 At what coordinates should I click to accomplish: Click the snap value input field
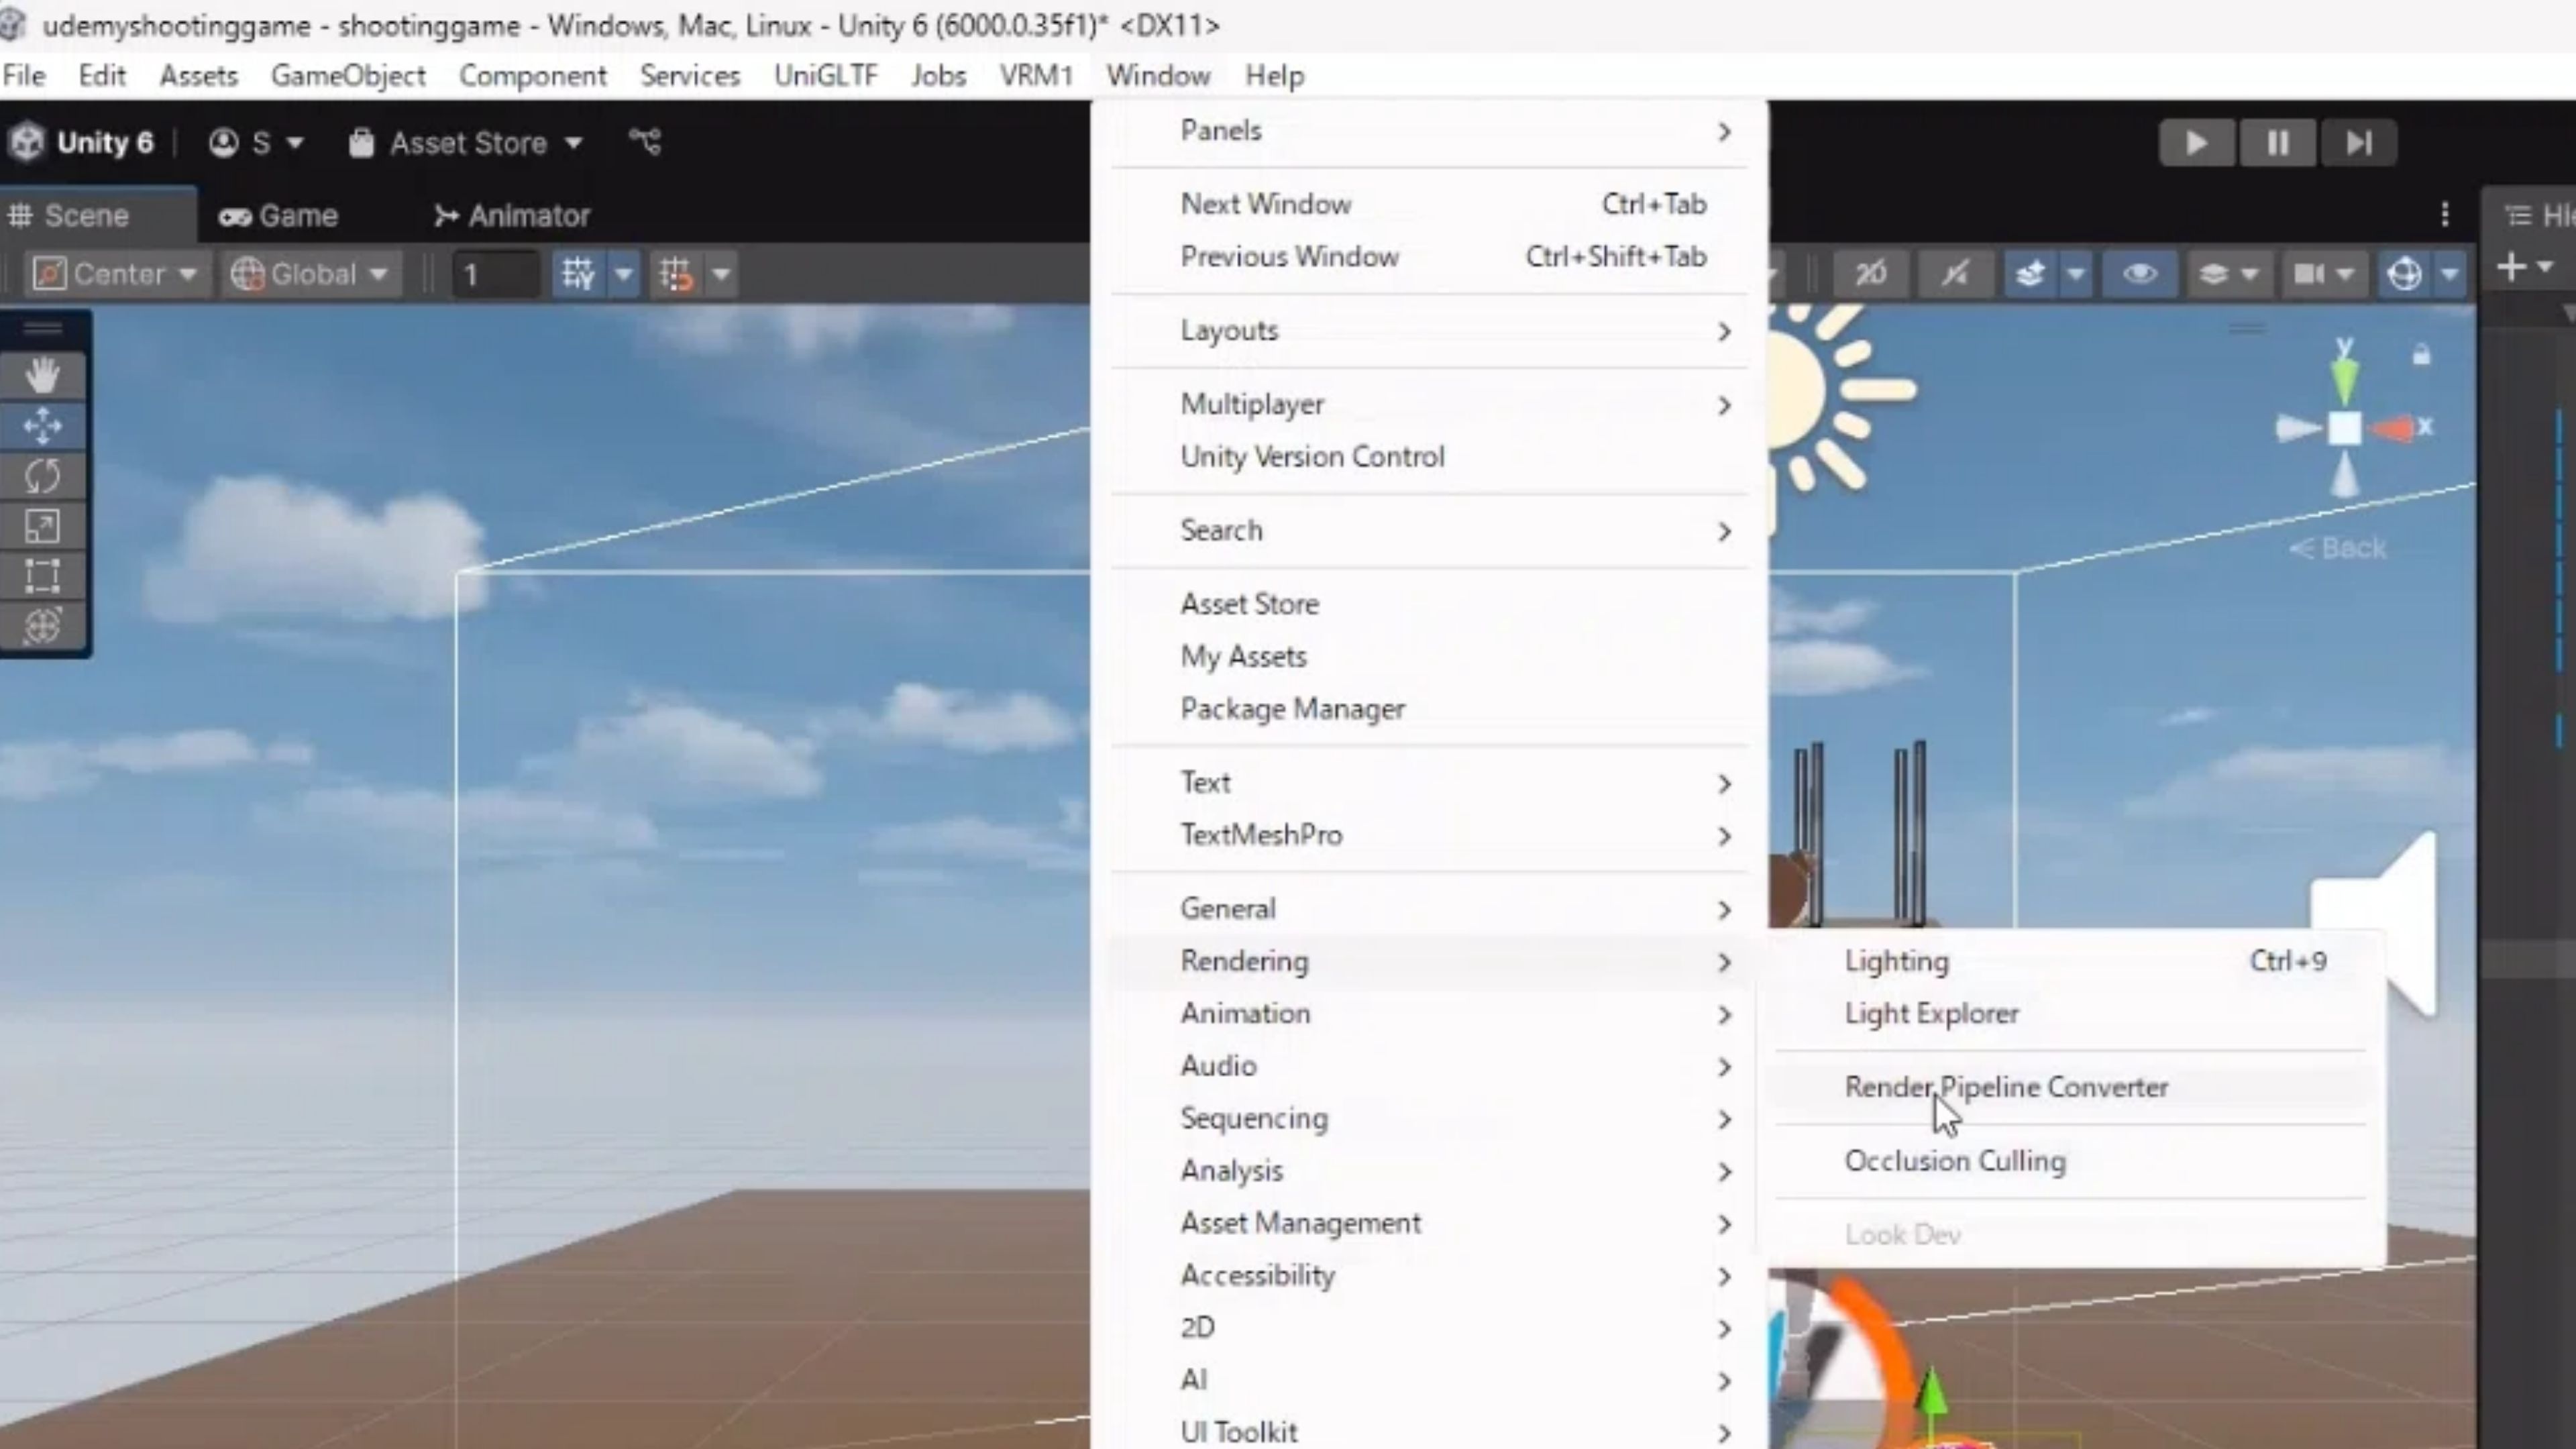[x=495, y=274]
